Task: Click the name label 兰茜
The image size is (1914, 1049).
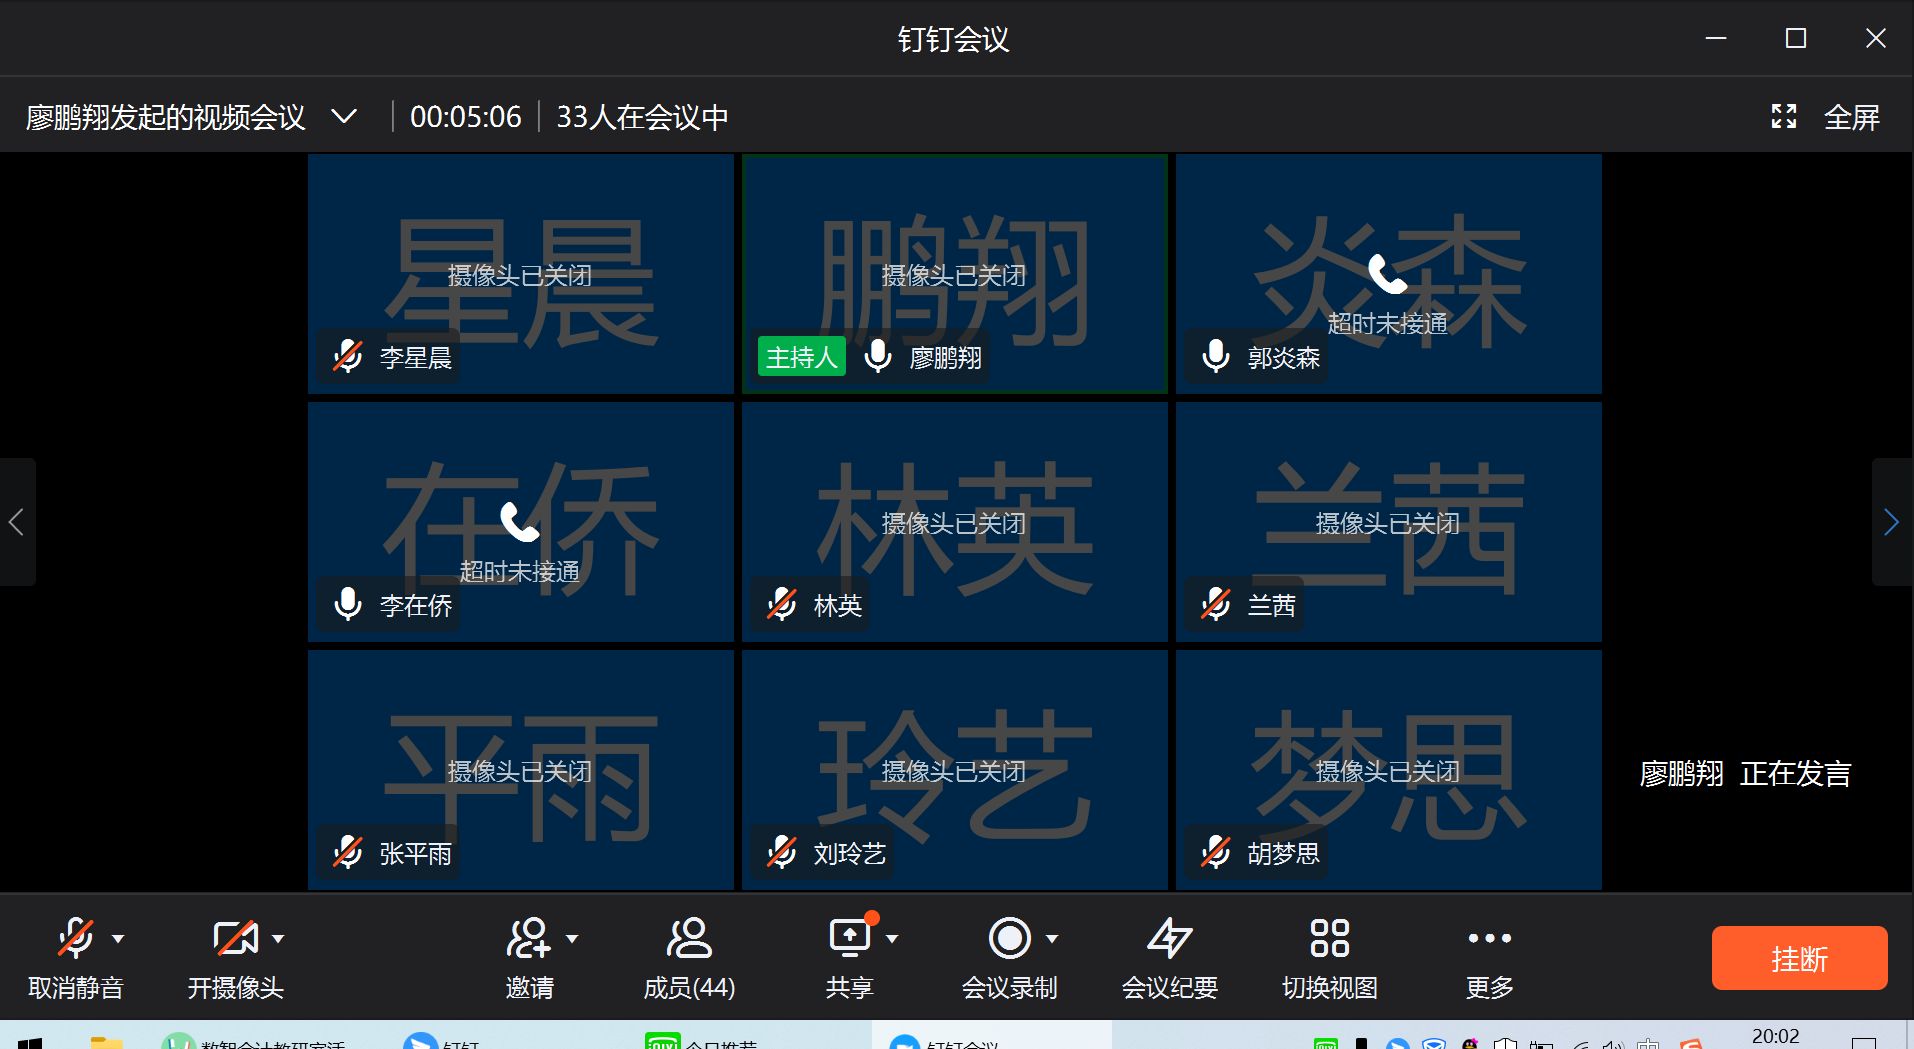Action: [1272, 605]
